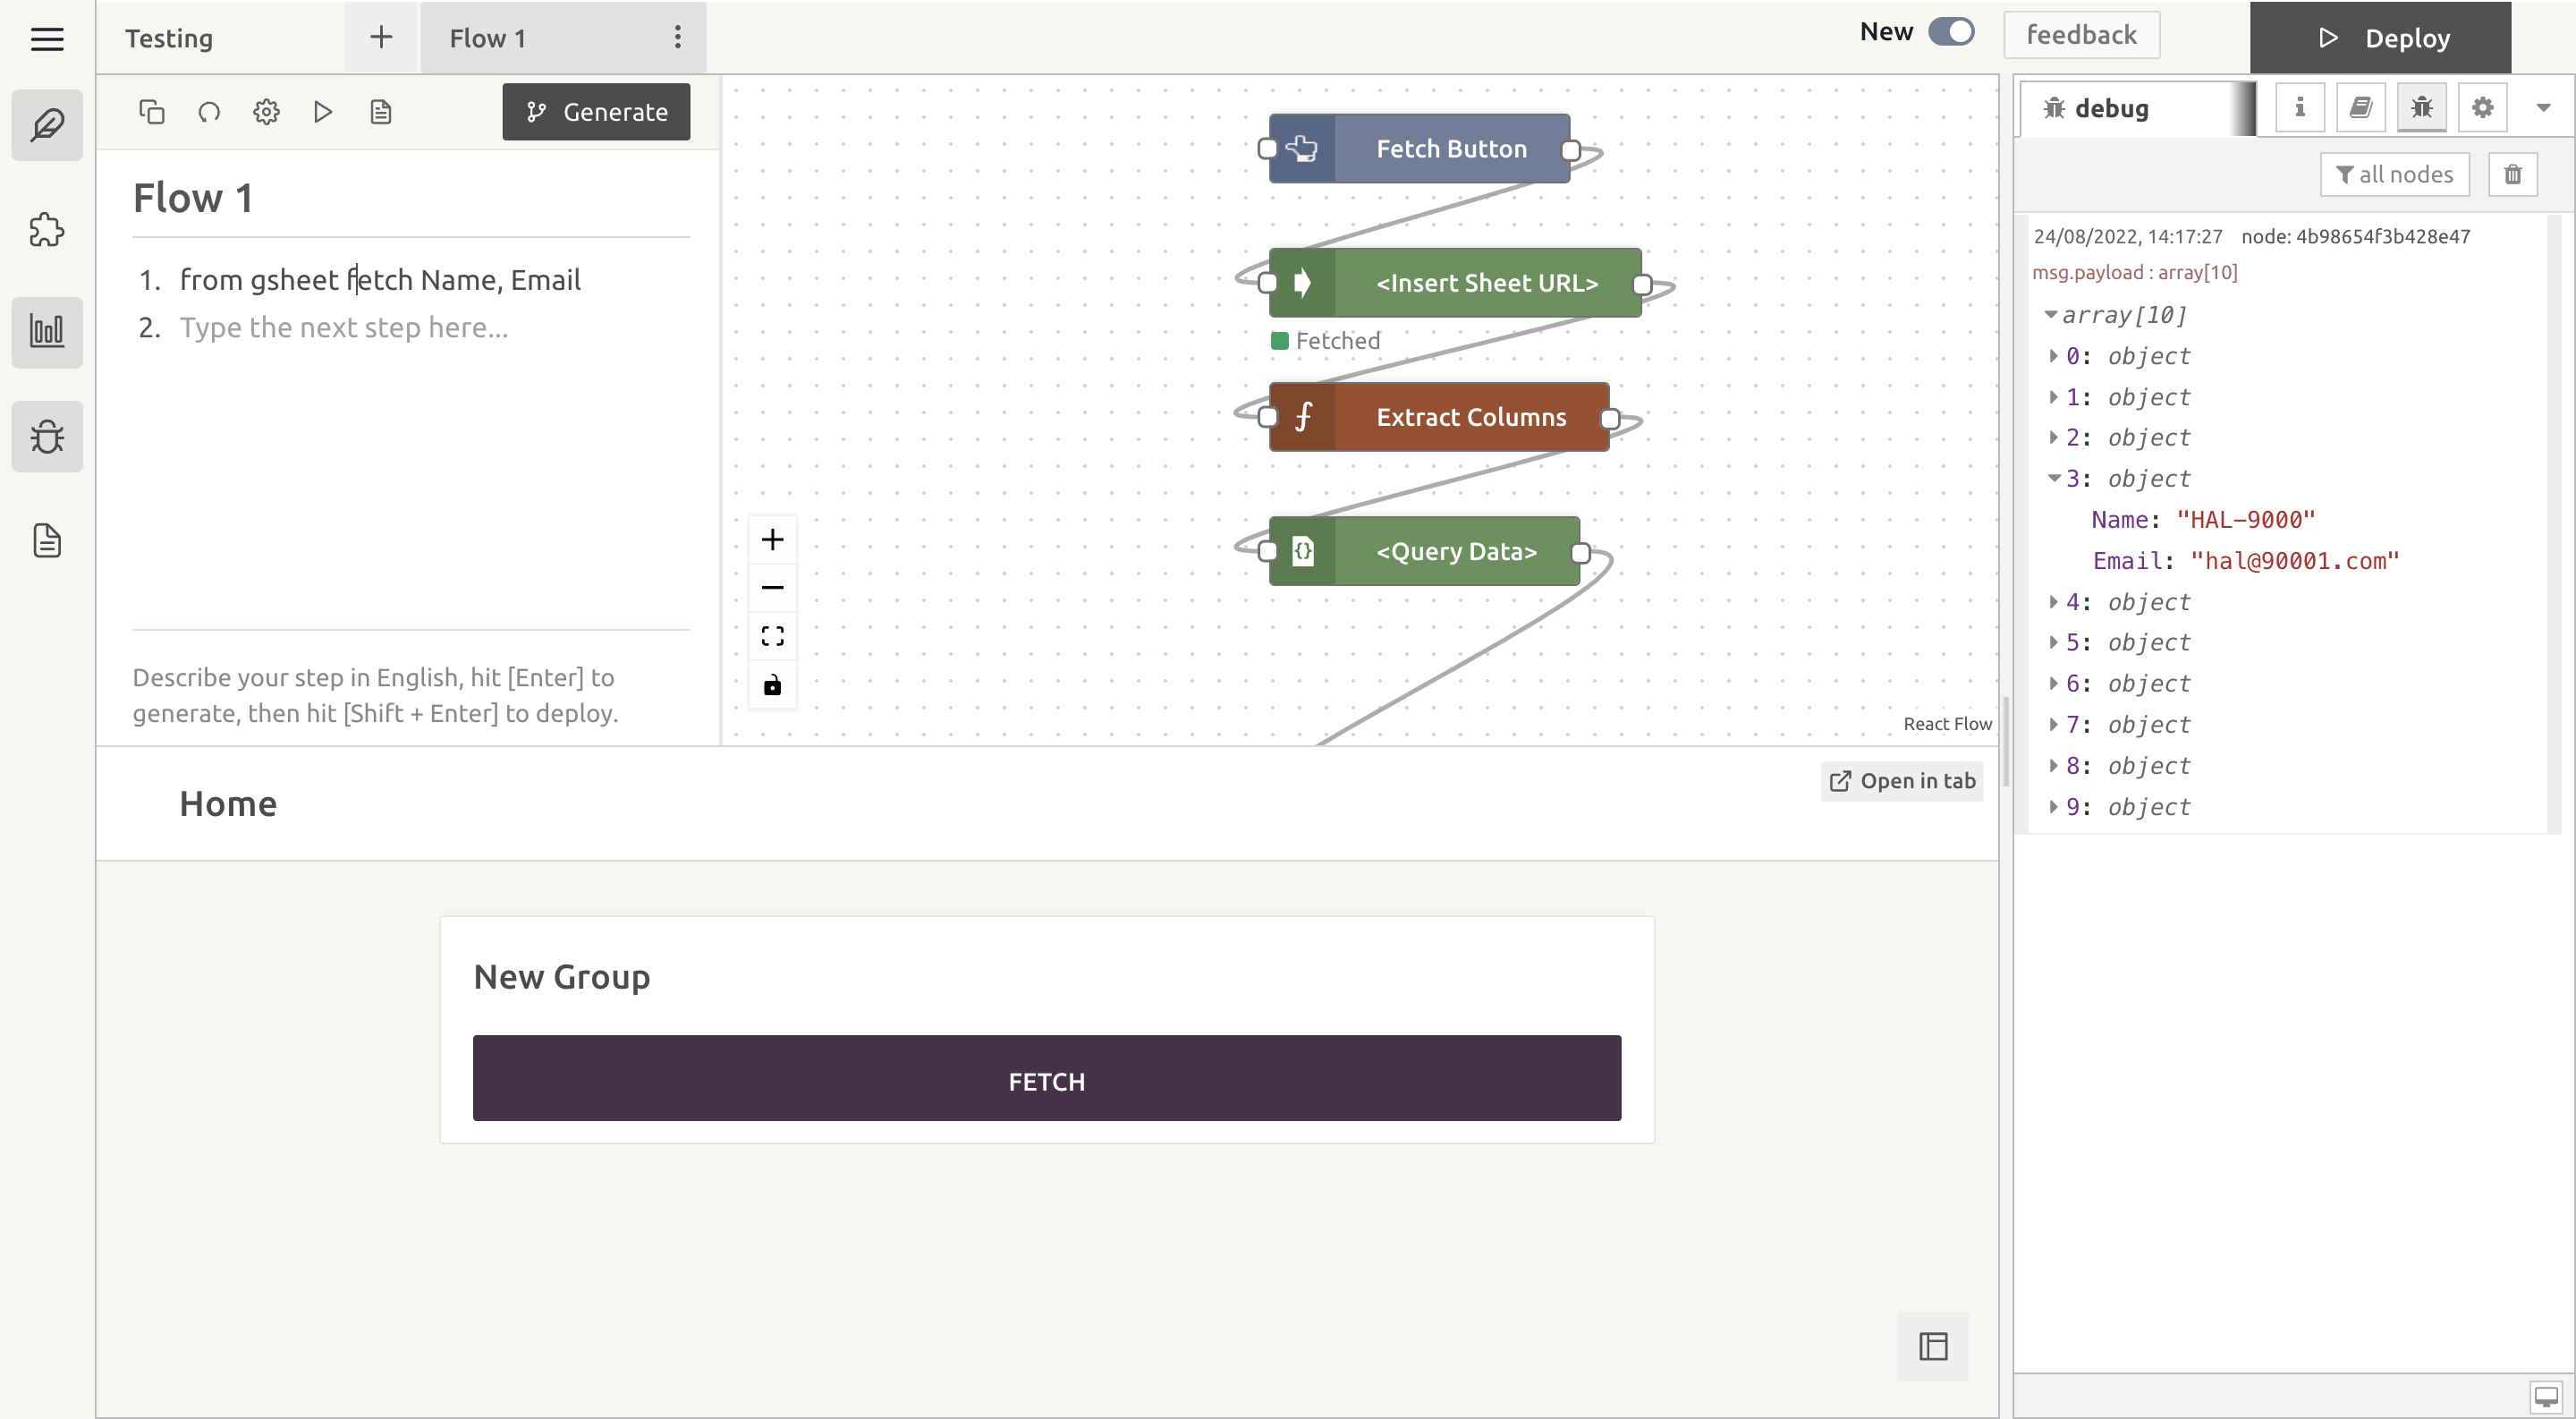Click the hamburger menu icon
Viewport: 2576px width, 1419px height.
click(x=47, y=39)
